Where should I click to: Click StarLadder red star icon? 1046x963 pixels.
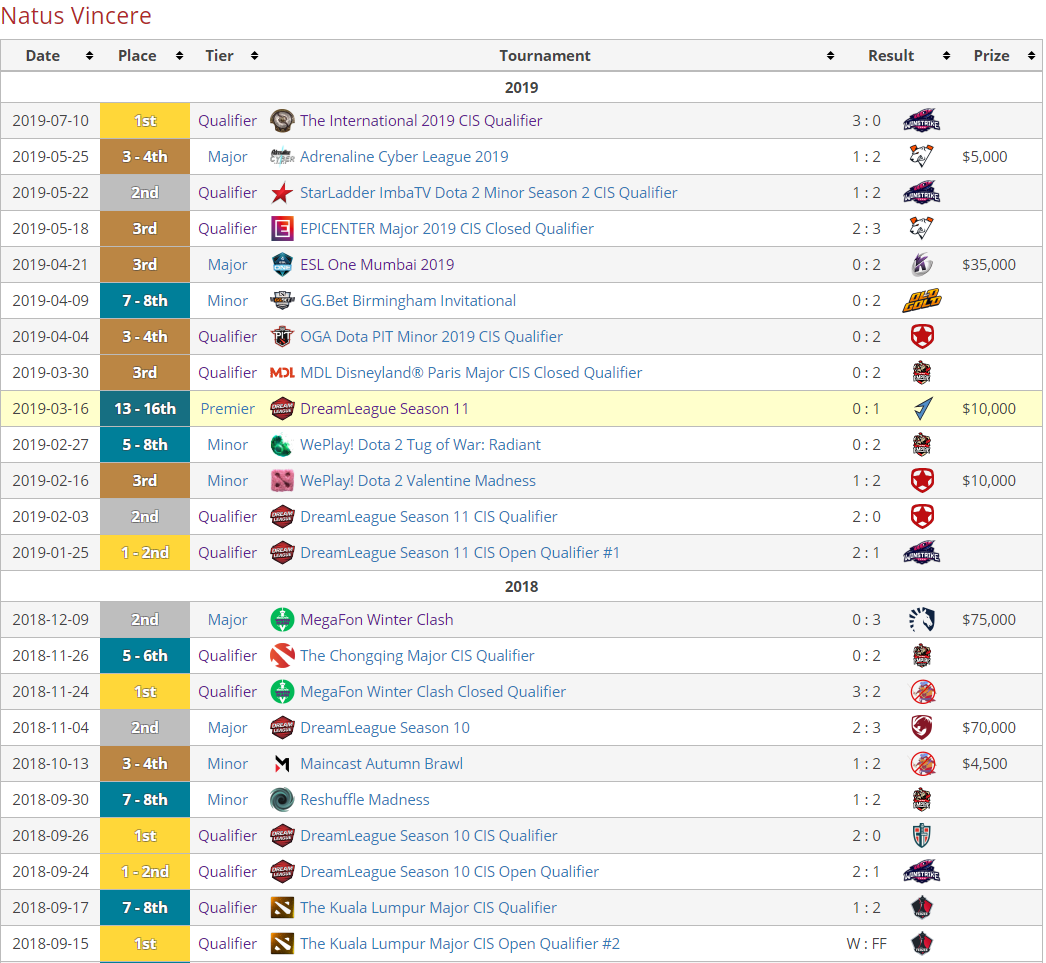pyautogui.click(x=282, y=193)
